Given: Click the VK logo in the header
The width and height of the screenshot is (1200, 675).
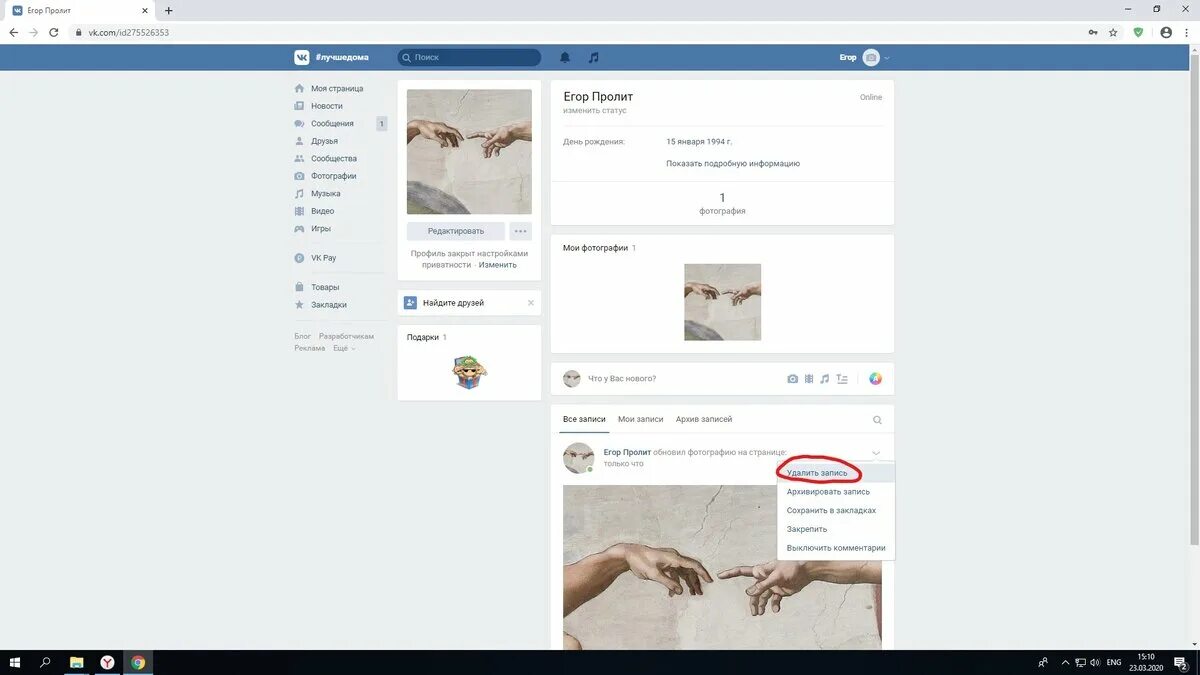Looking at the screenshot, I should [301, 58].
